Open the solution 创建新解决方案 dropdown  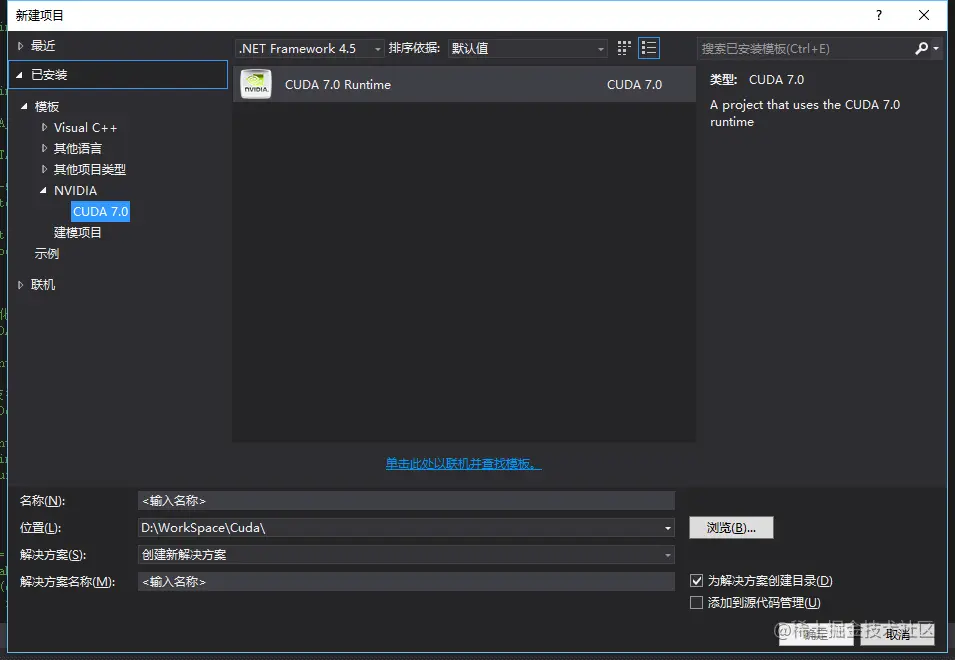(406, 555)
